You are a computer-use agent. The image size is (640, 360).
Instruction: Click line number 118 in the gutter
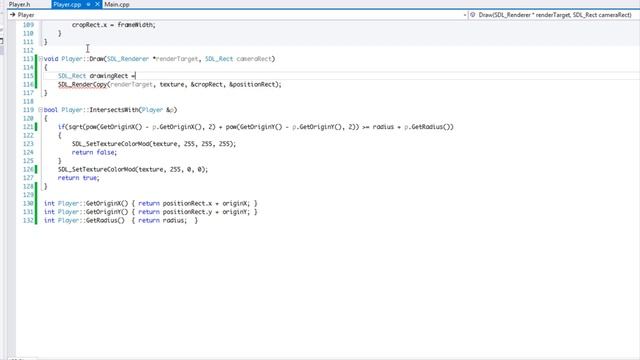point(28,102)
